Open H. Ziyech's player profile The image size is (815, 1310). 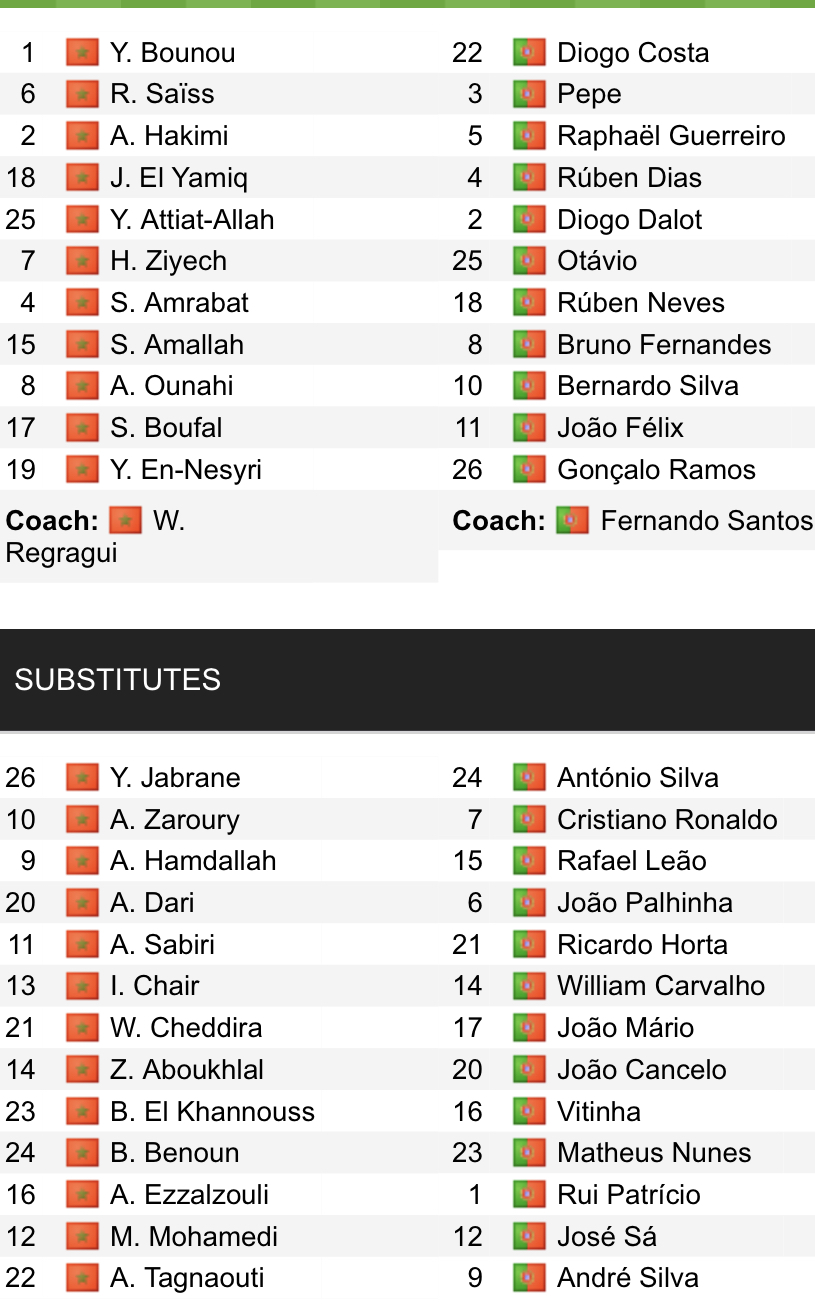tap(168, 261)
